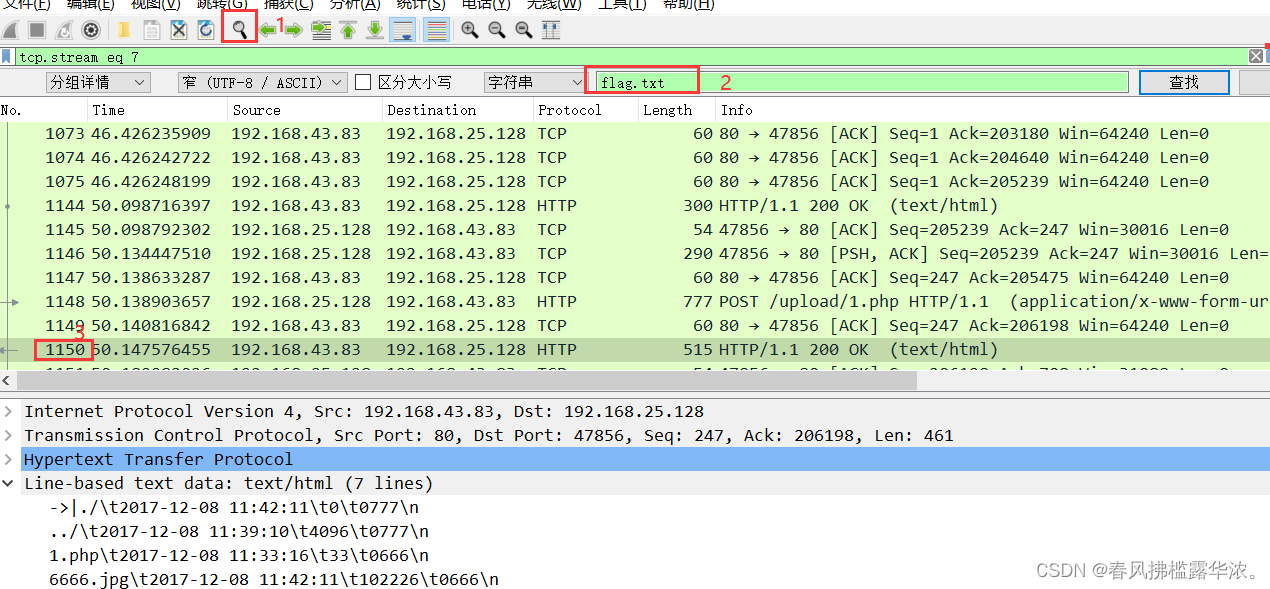Go back in packet history
Viewport: 1270px width, 589px height.
click(x=268, y=30)
